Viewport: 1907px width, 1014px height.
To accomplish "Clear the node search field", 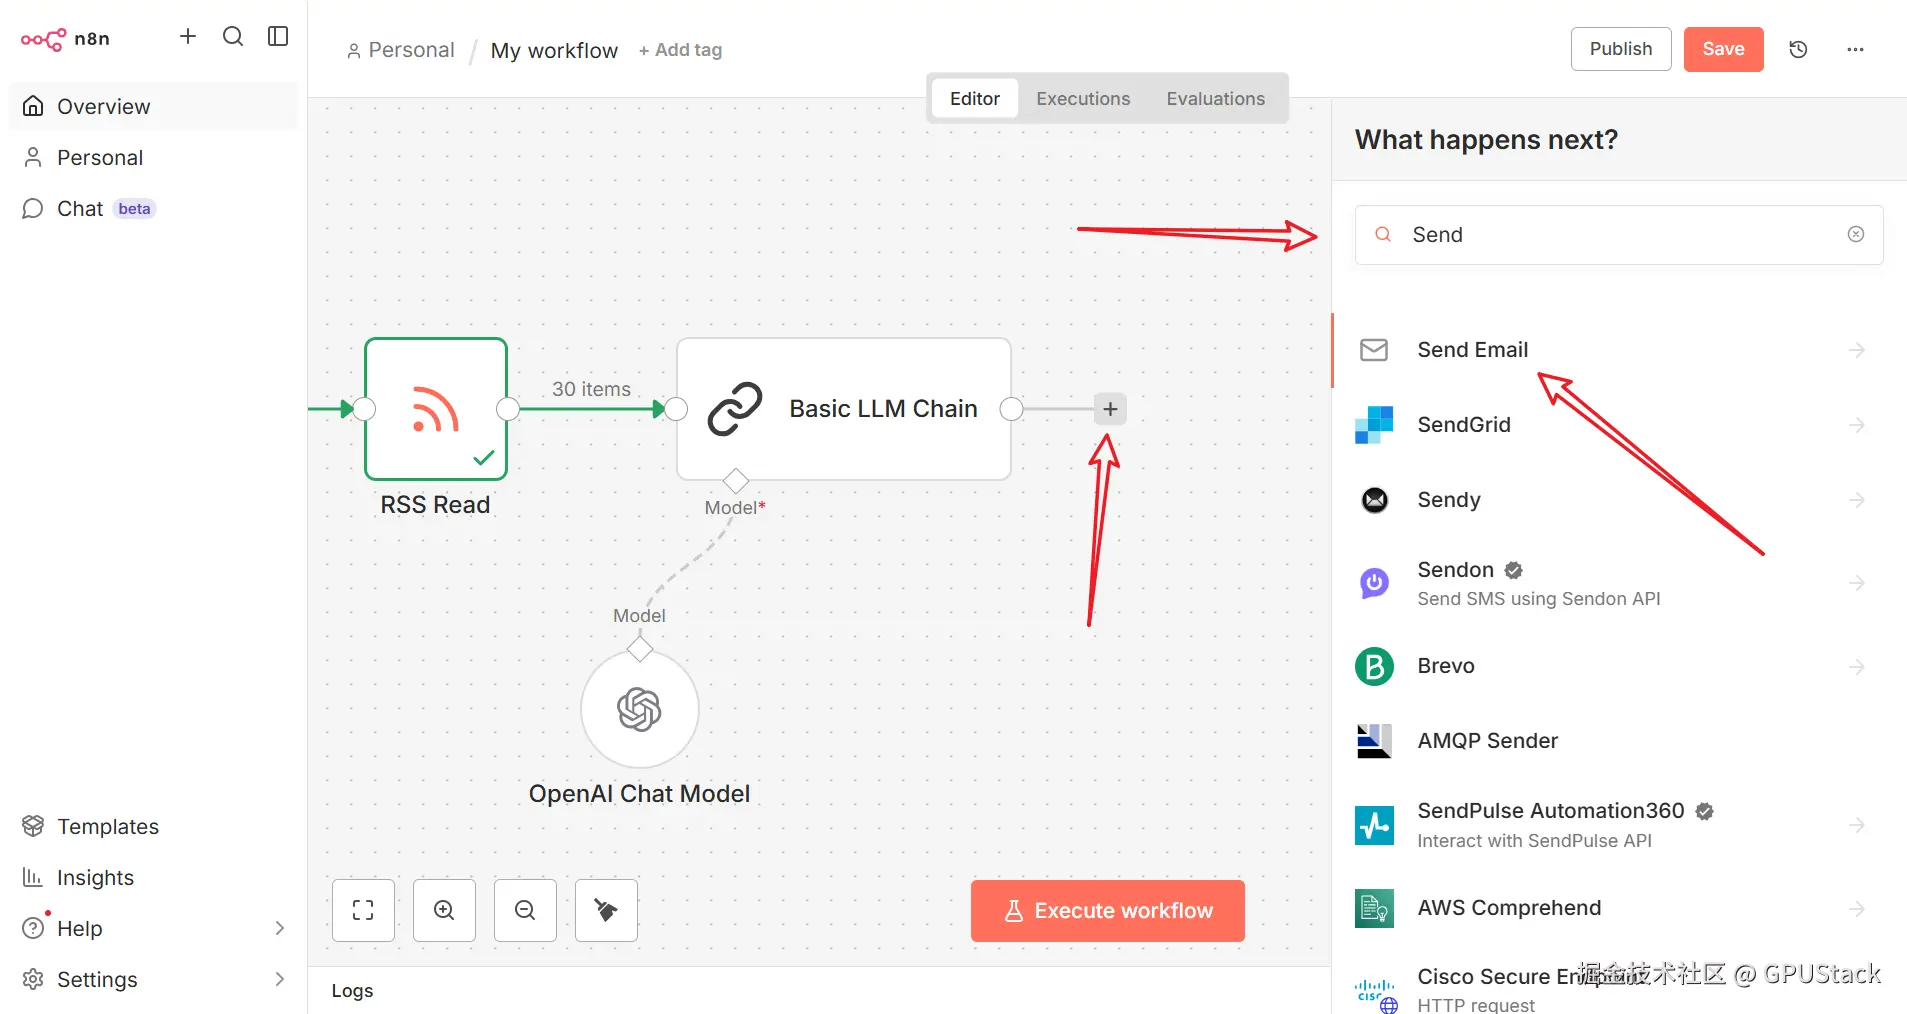I will [x=1856, y=234].
